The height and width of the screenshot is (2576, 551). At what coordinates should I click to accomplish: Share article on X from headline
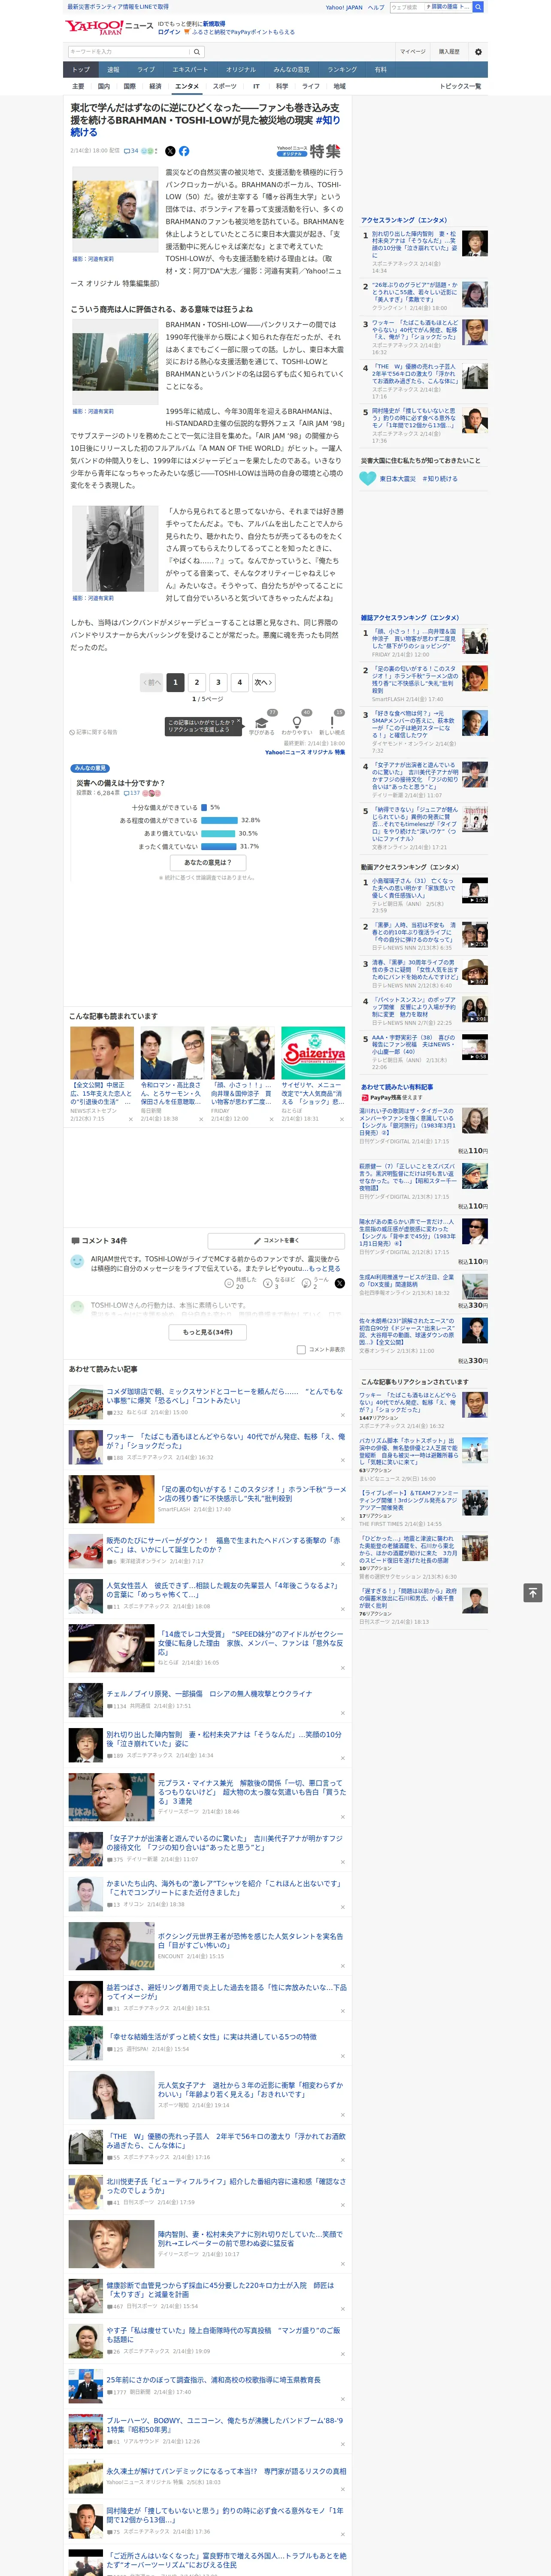[x=170, y=151]
